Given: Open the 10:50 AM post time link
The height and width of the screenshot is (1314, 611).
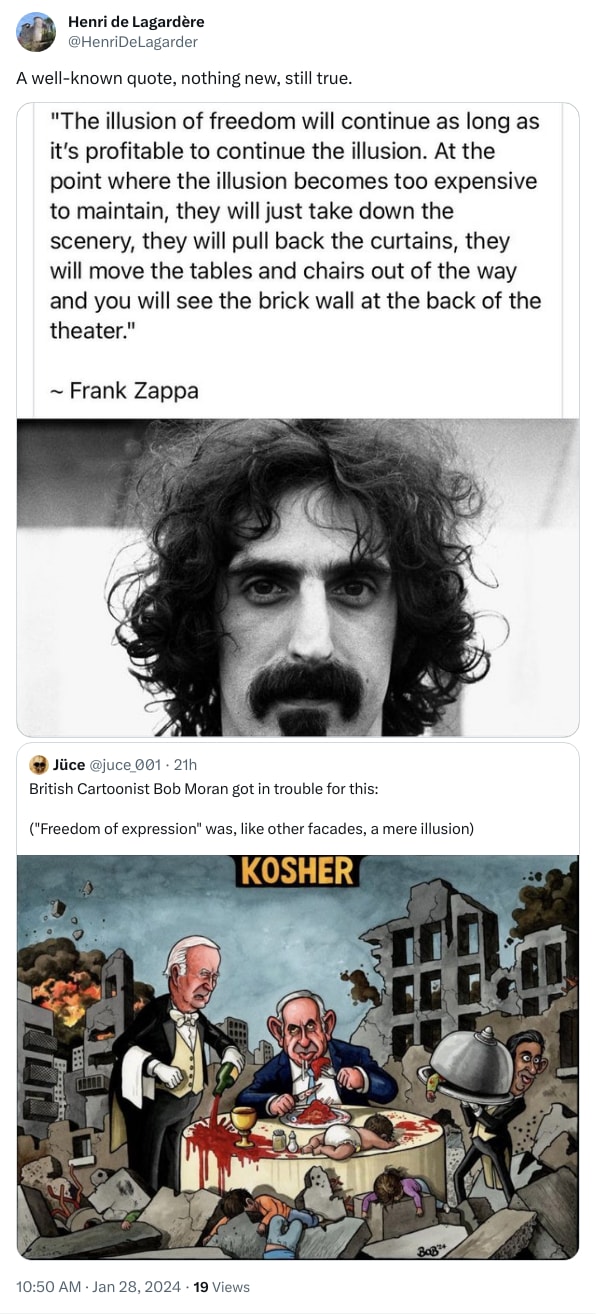Looking at the screenshot, I should 49,1286.
